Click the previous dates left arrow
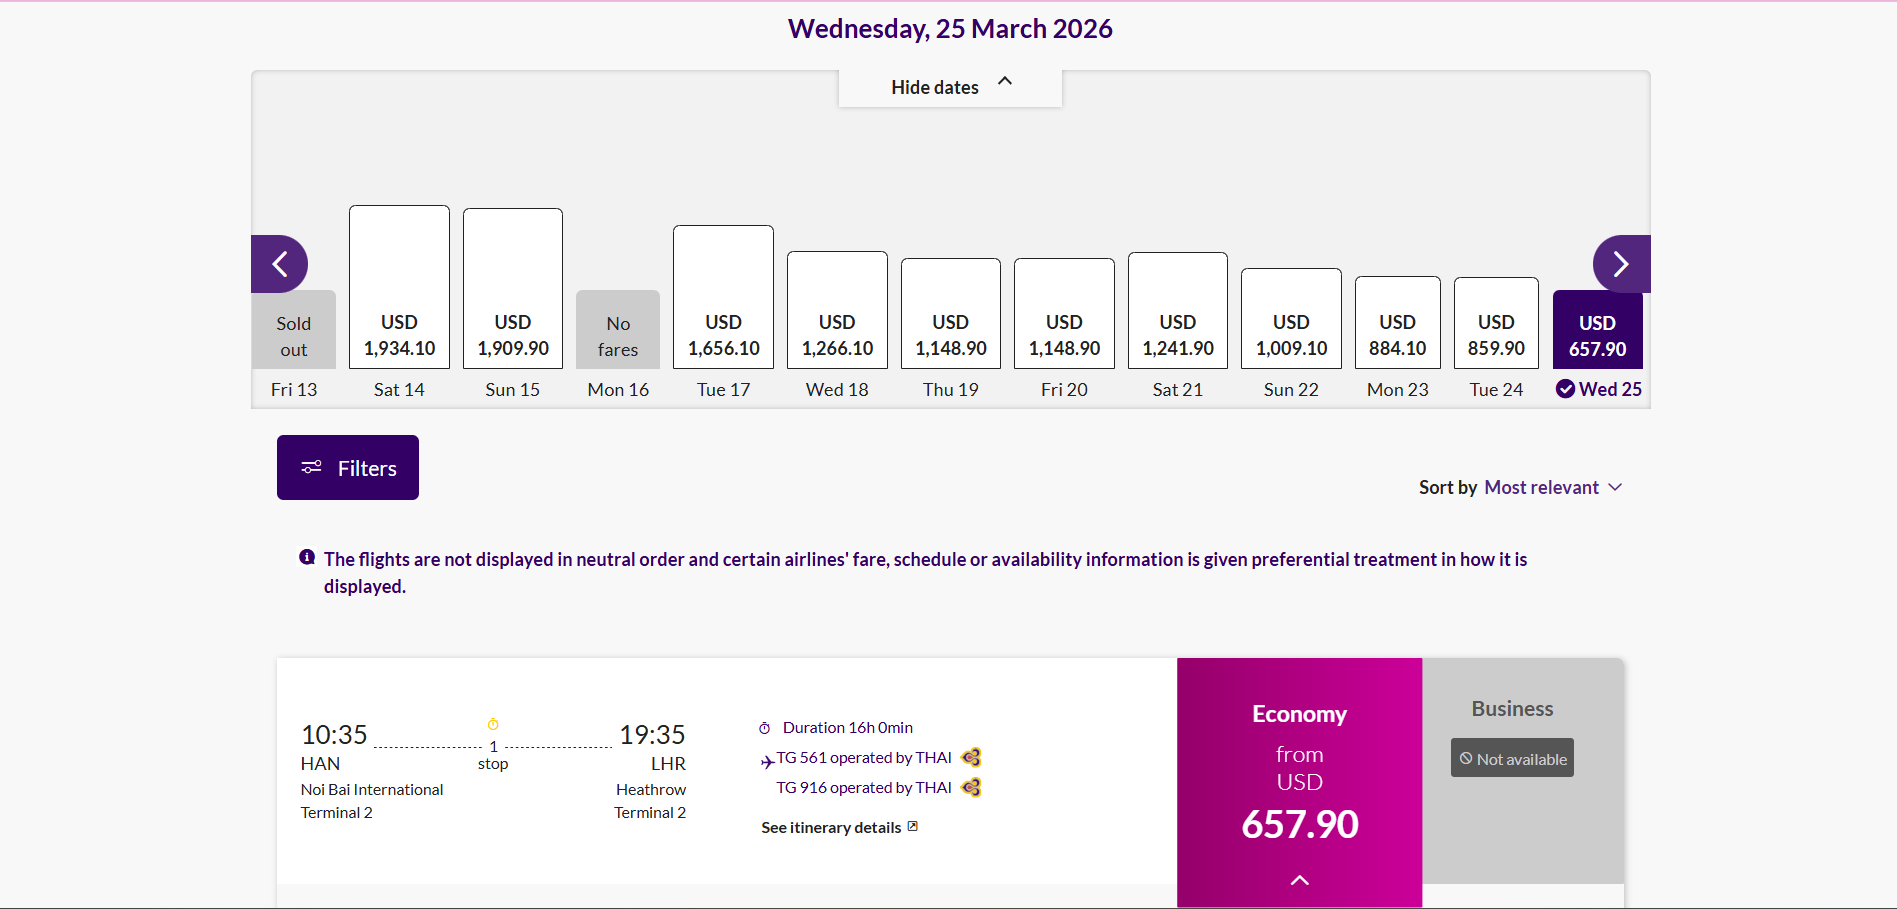1897x909 pixels. click(x=279, y=264)
